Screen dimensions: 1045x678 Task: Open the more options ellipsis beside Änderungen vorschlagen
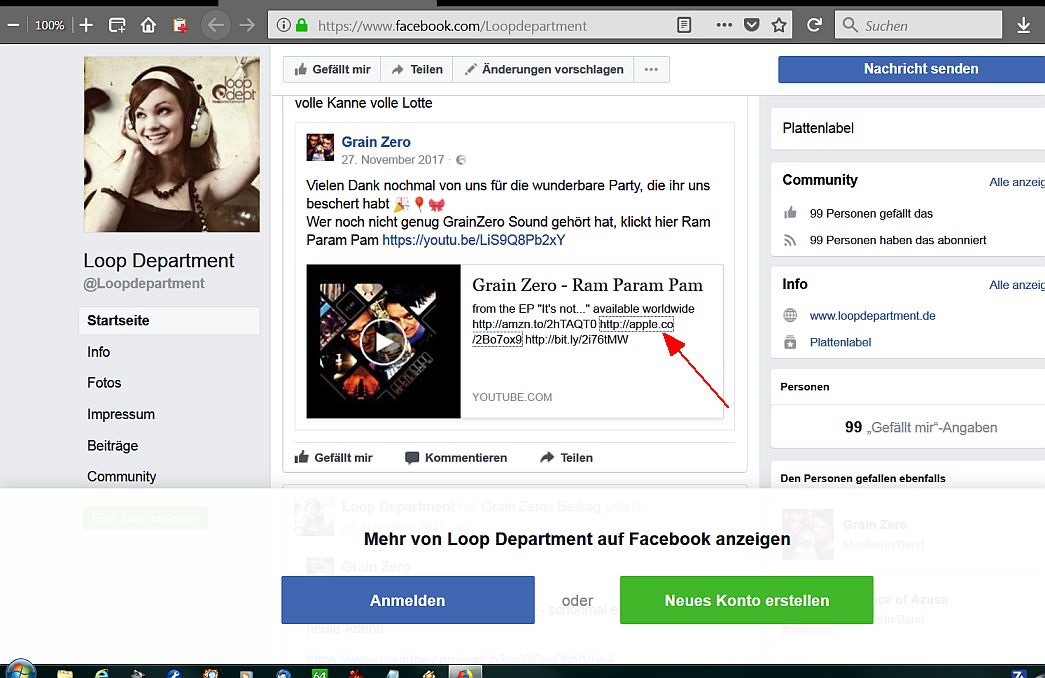[x=651, y=69]
